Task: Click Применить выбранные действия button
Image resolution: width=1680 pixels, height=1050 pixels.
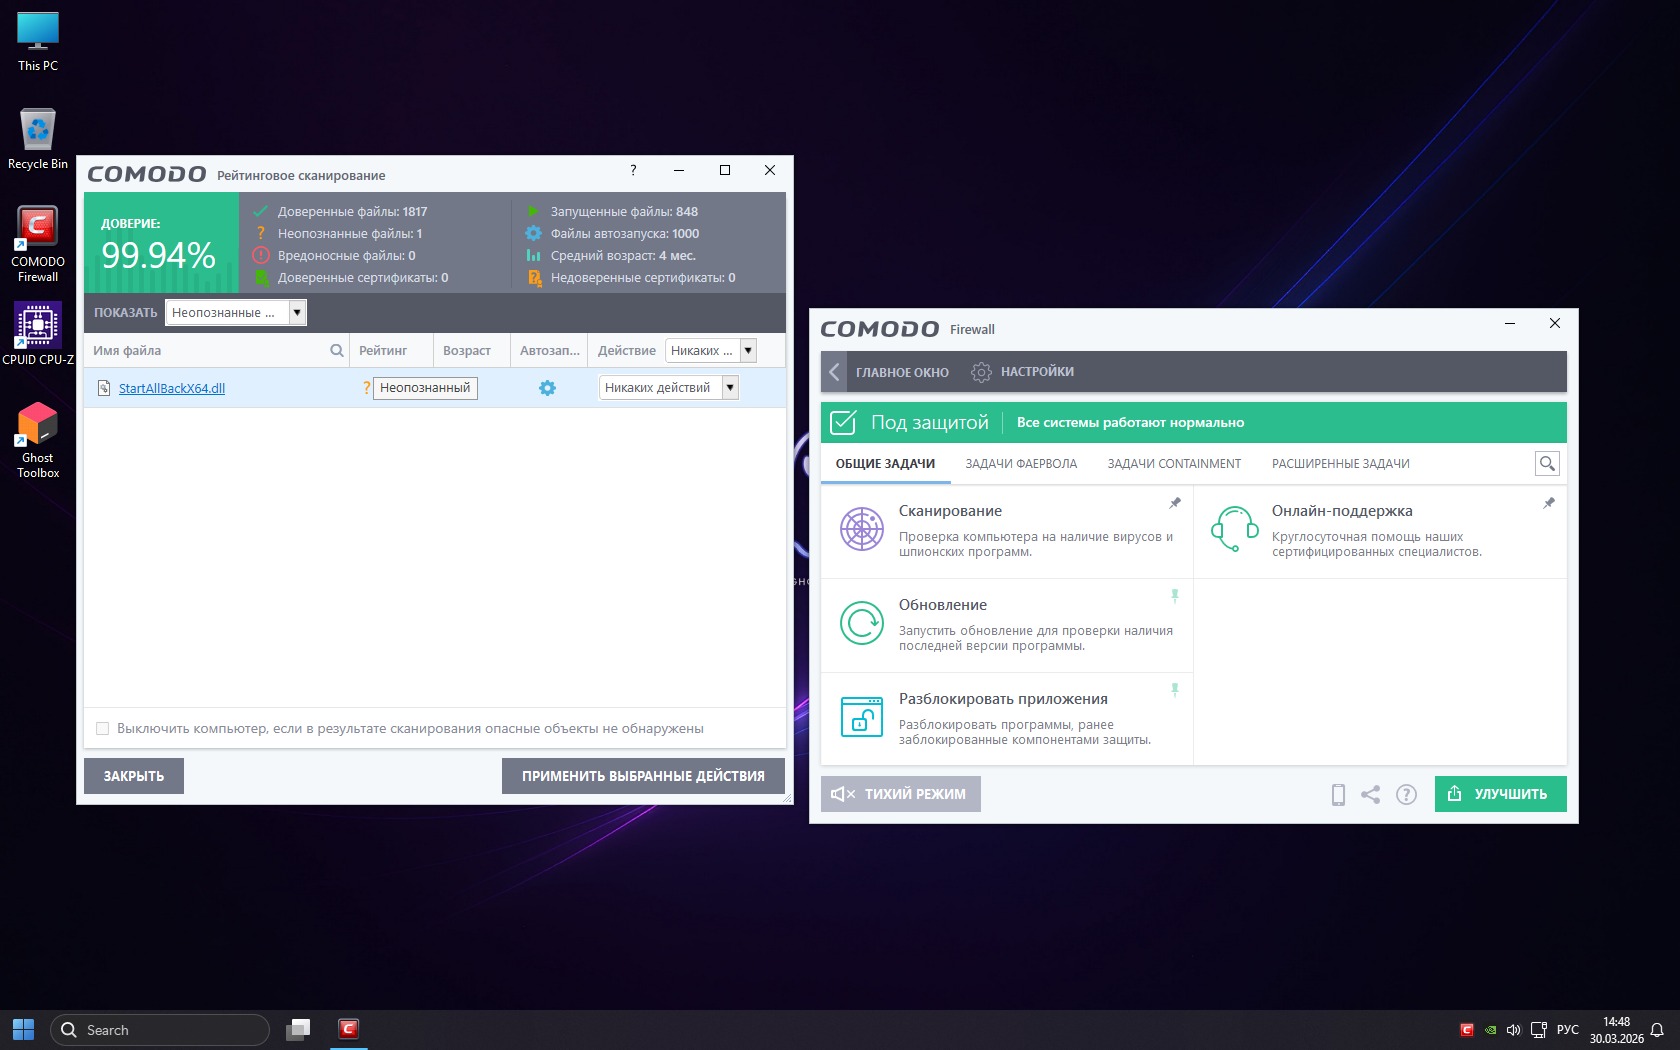Action: click(643, 776)
